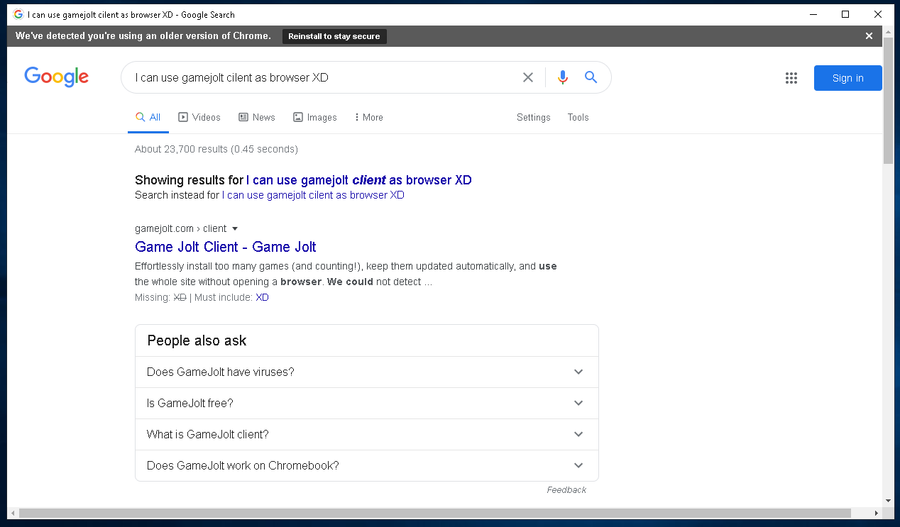Open search Settings
The width and height of the screenshot is (900, 527).
pyautogui.click(x=533, y=117)
